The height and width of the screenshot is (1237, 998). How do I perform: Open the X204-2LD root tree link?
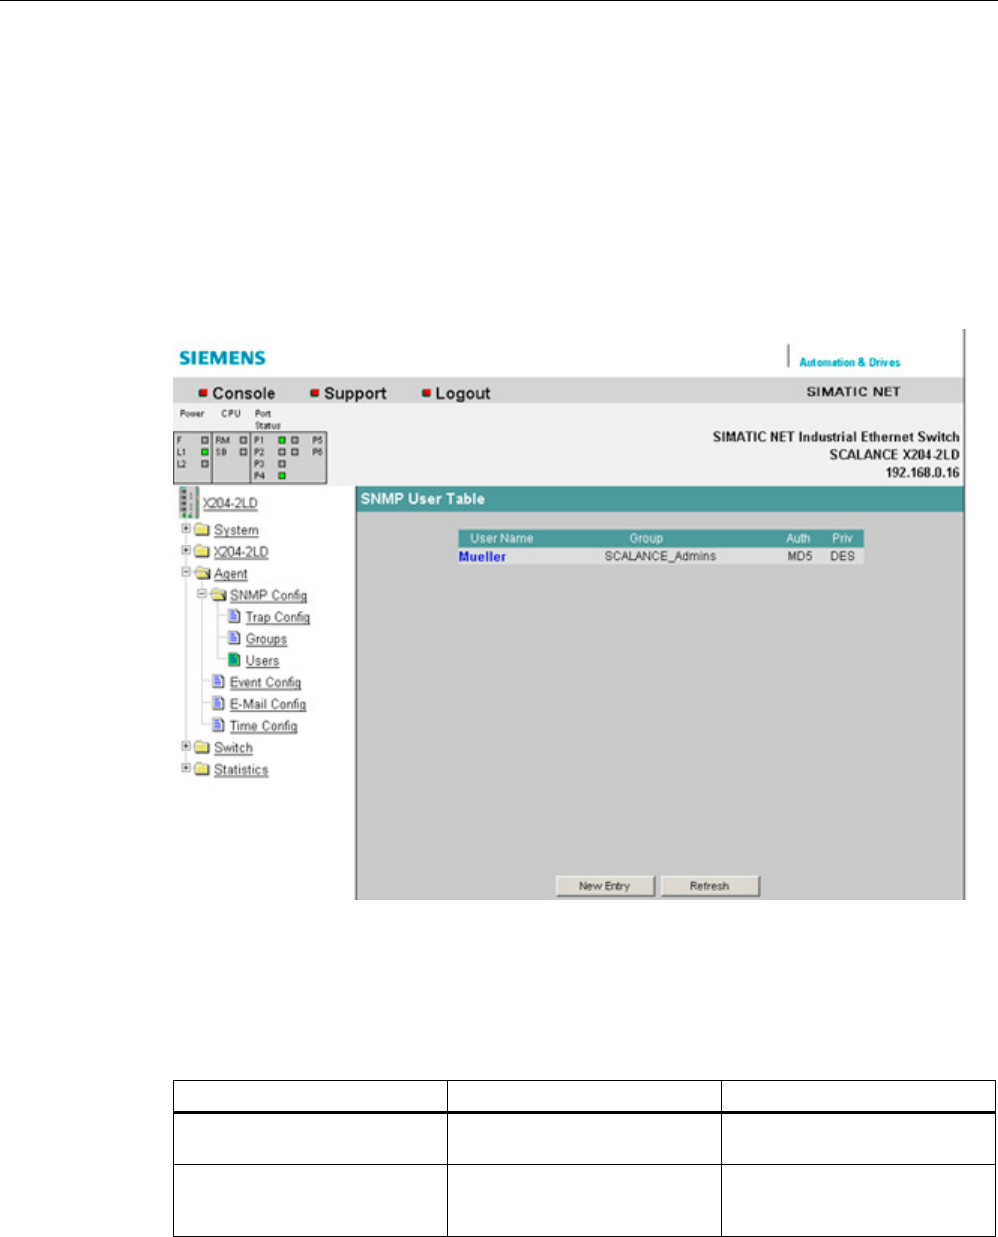coord(230,503)
